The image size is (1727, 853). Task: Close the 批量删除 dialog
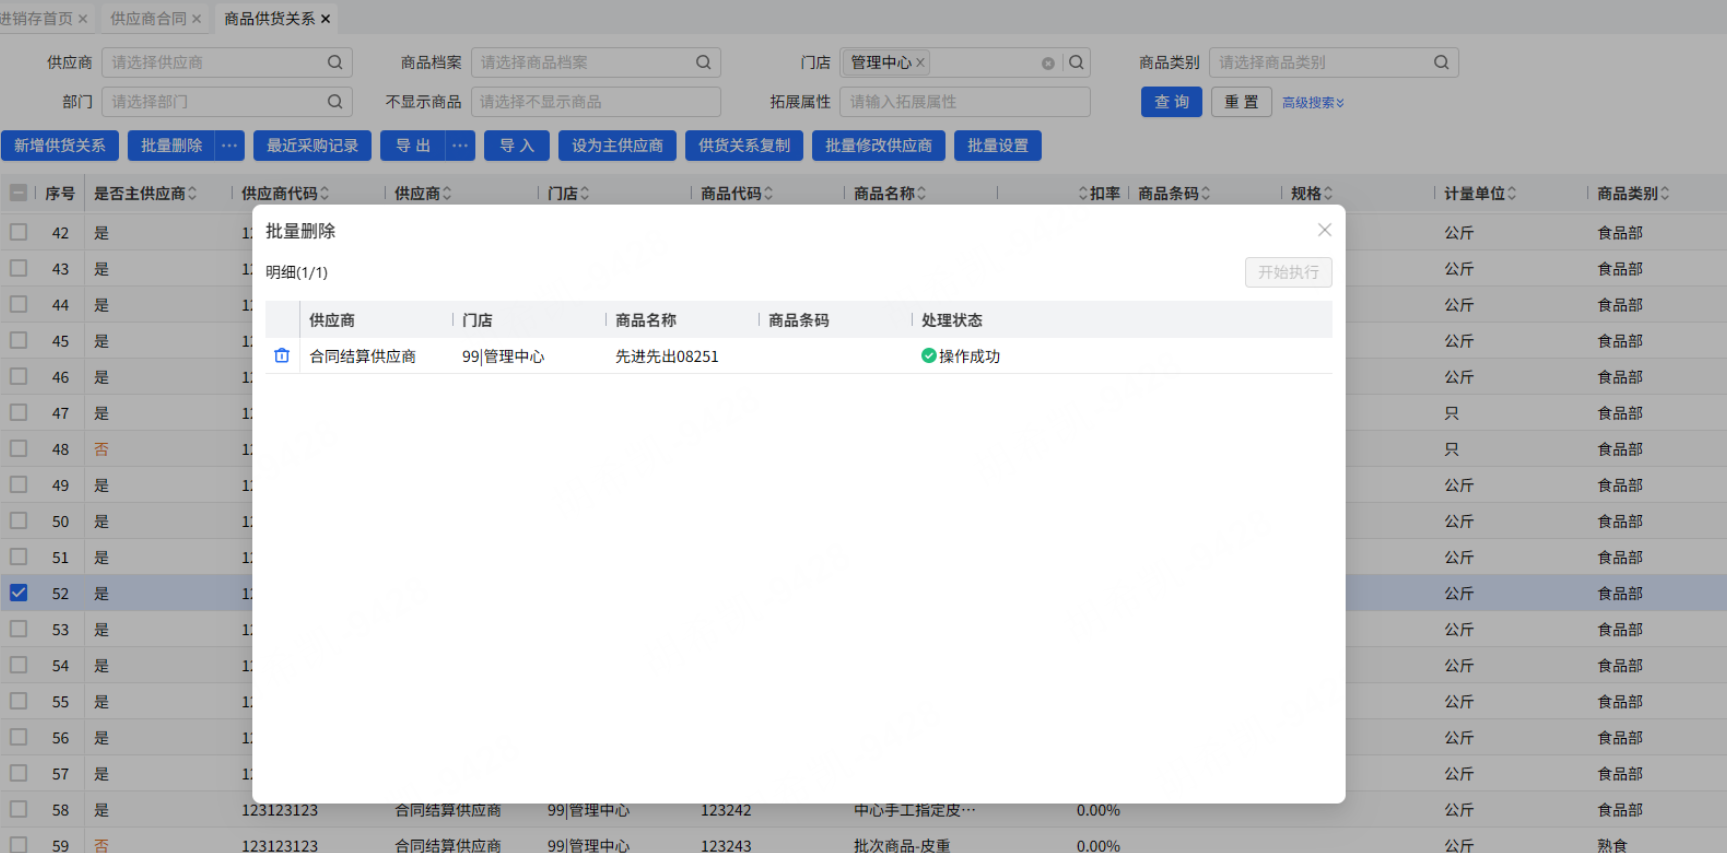click(1324, 230)
